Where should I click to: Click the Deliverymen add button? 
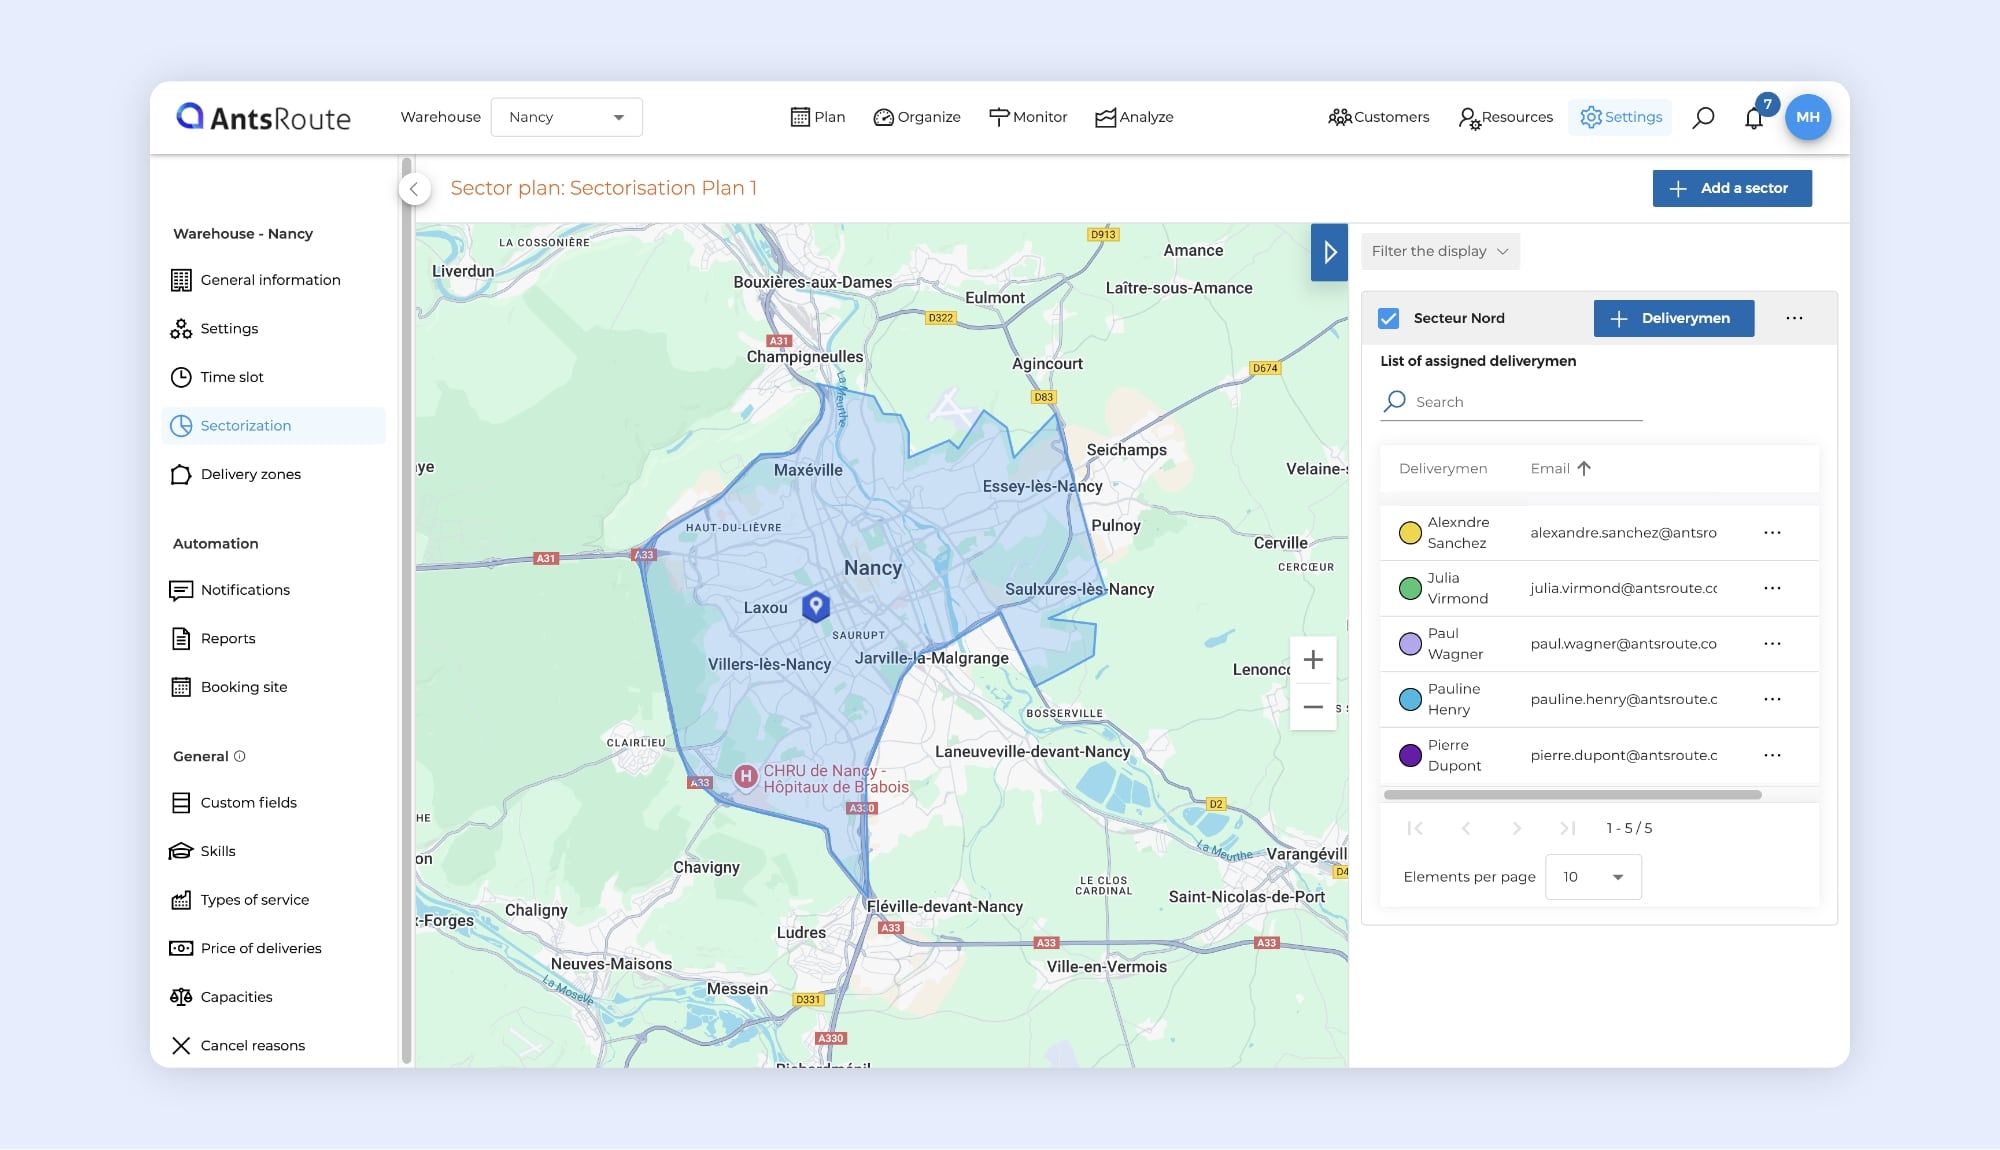(1673, 318)
